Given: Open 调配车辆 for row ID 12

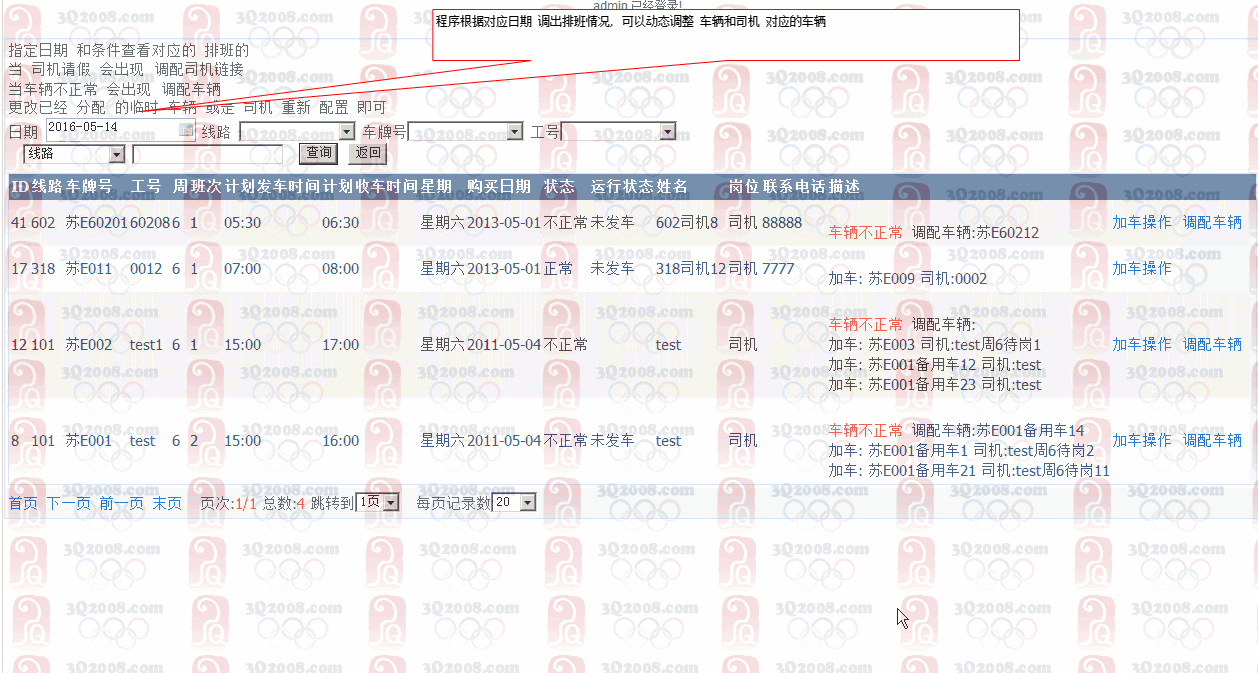Looking at the screenshot, I should click(x=1212, y=344).
